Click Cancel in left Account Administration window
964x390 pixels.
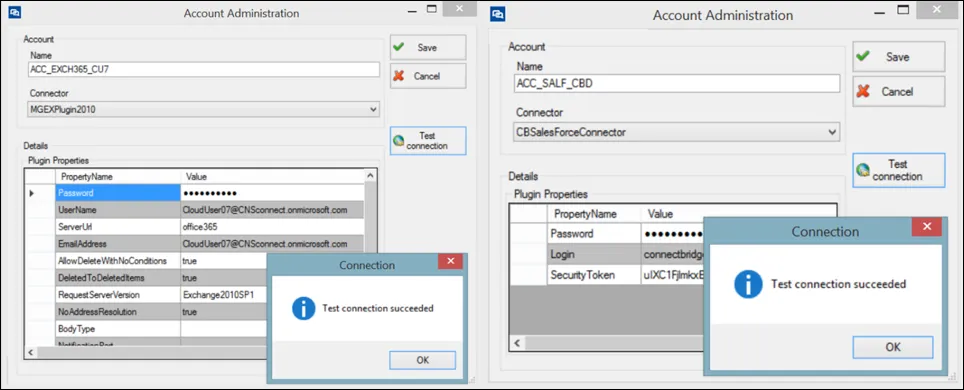click(x=428, y=76)
